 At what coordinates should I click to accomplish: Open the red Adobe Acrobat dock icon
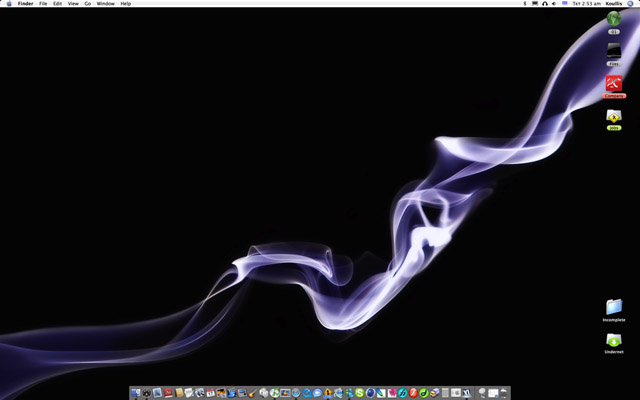[x=168, y=393]
